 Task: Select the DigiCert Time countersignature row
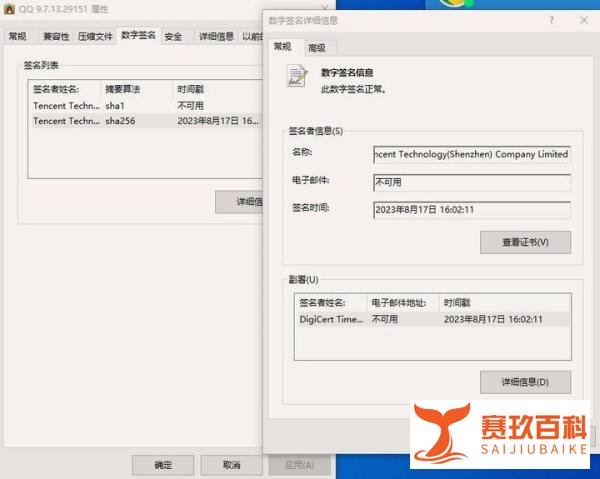point(433,319)
